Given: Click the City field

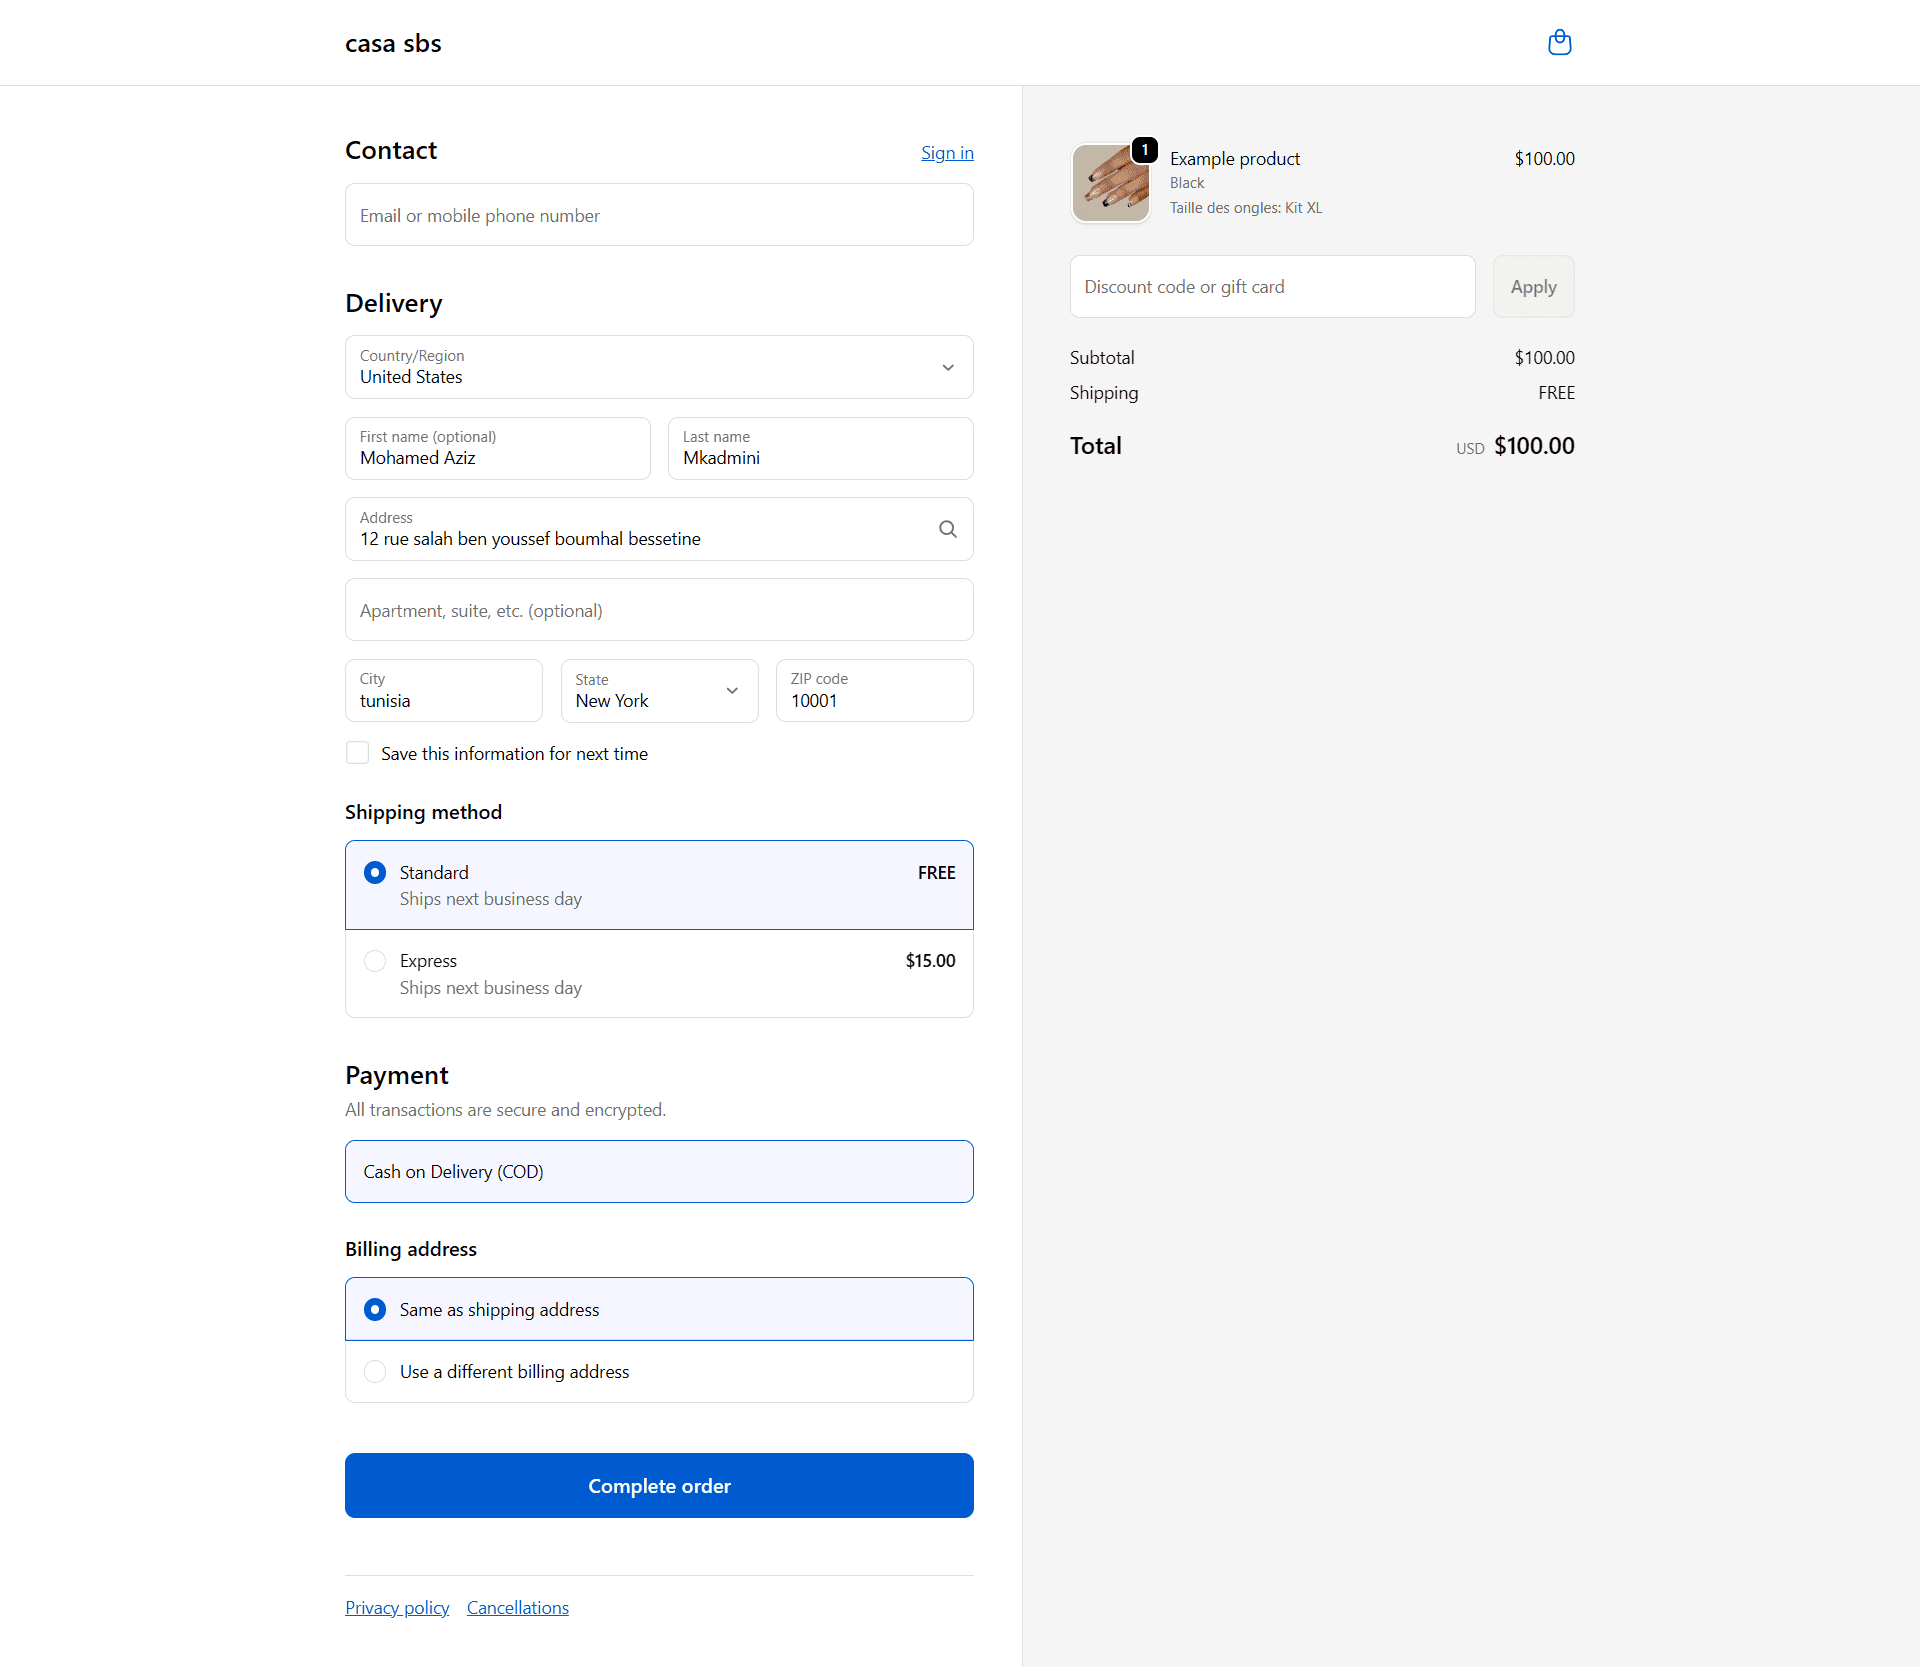Looking at the screenshot, I should coord(443,691).
